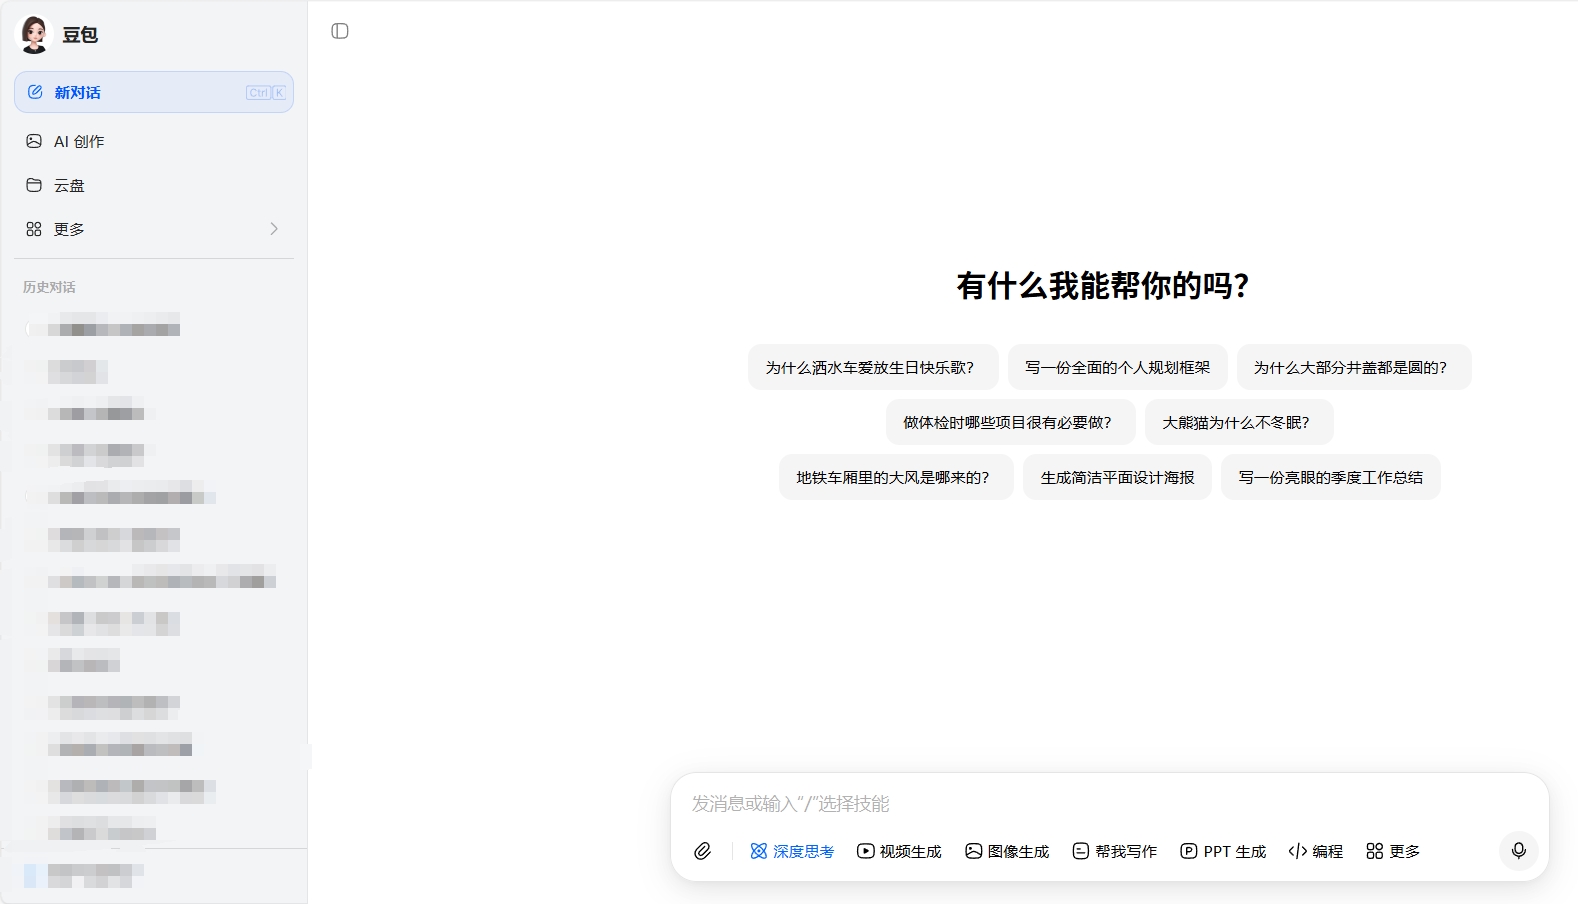Open 云盘 in the sidebar
Viewport: 1578px width, 904px height.
154,185
